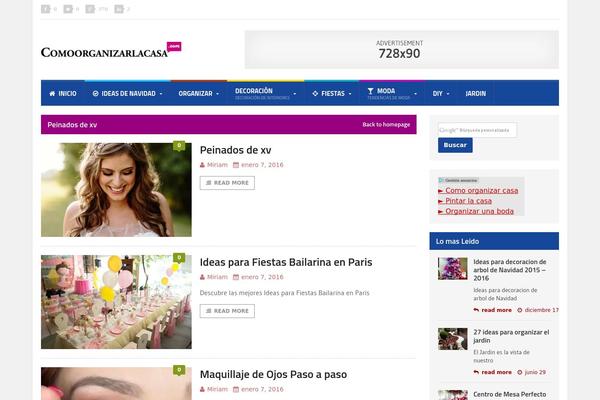The image size is (600, 400).
Task: Open the Jardin menu item
Action: (476, 93)
